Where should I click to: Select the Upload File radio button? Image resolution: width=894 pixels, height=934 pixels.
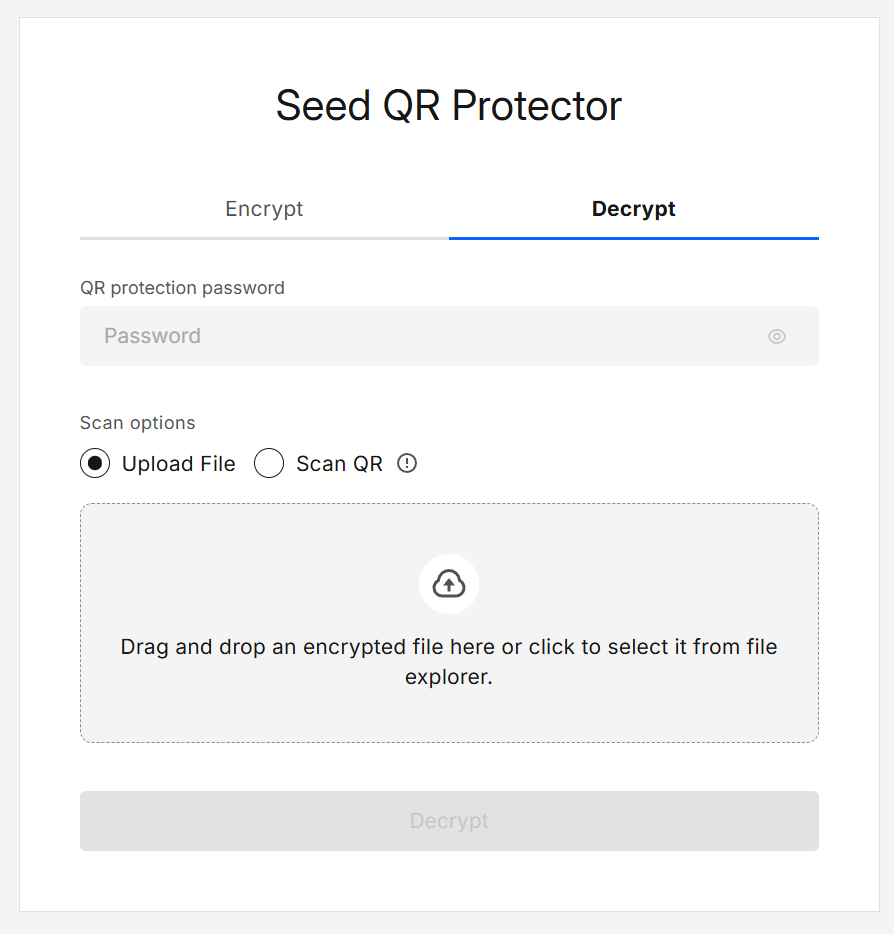[95, 463]
